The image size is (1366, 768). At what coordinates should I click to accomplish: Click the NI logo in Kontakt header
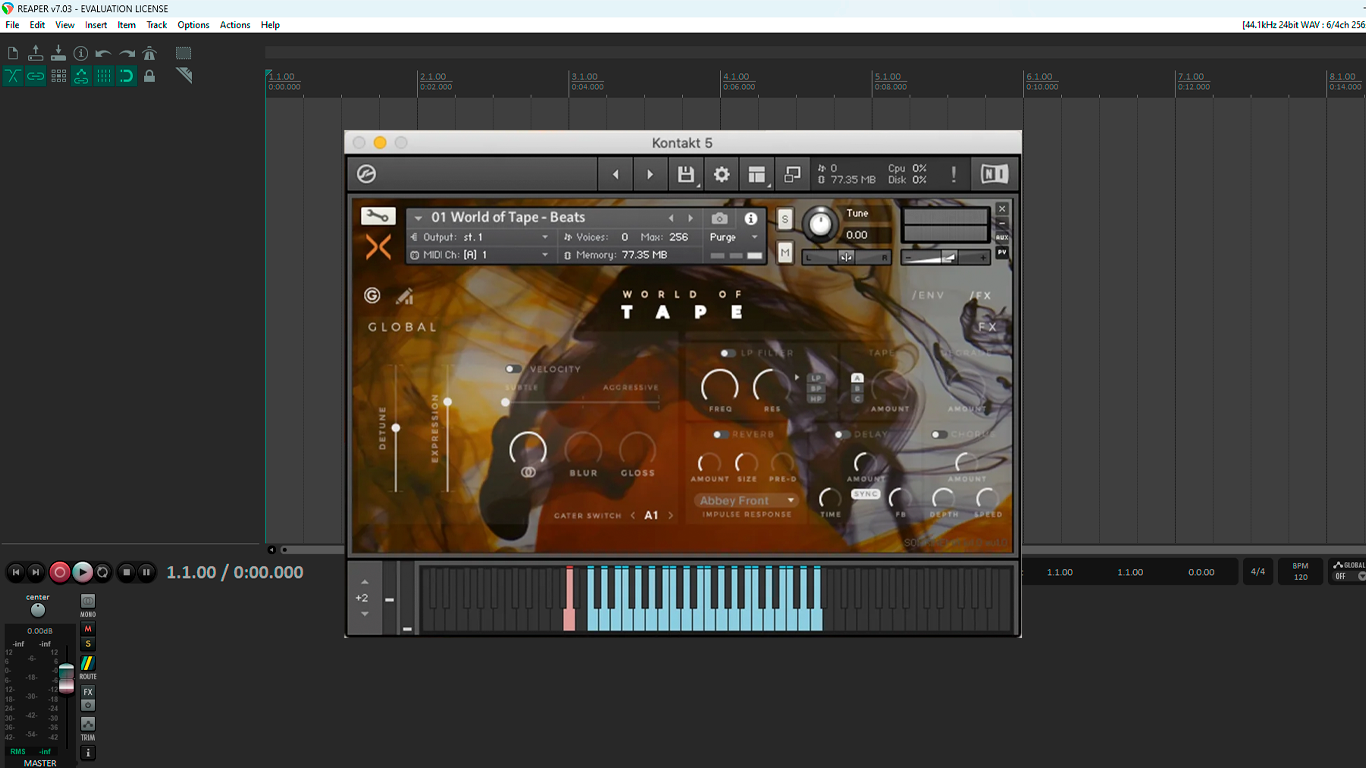994,174
